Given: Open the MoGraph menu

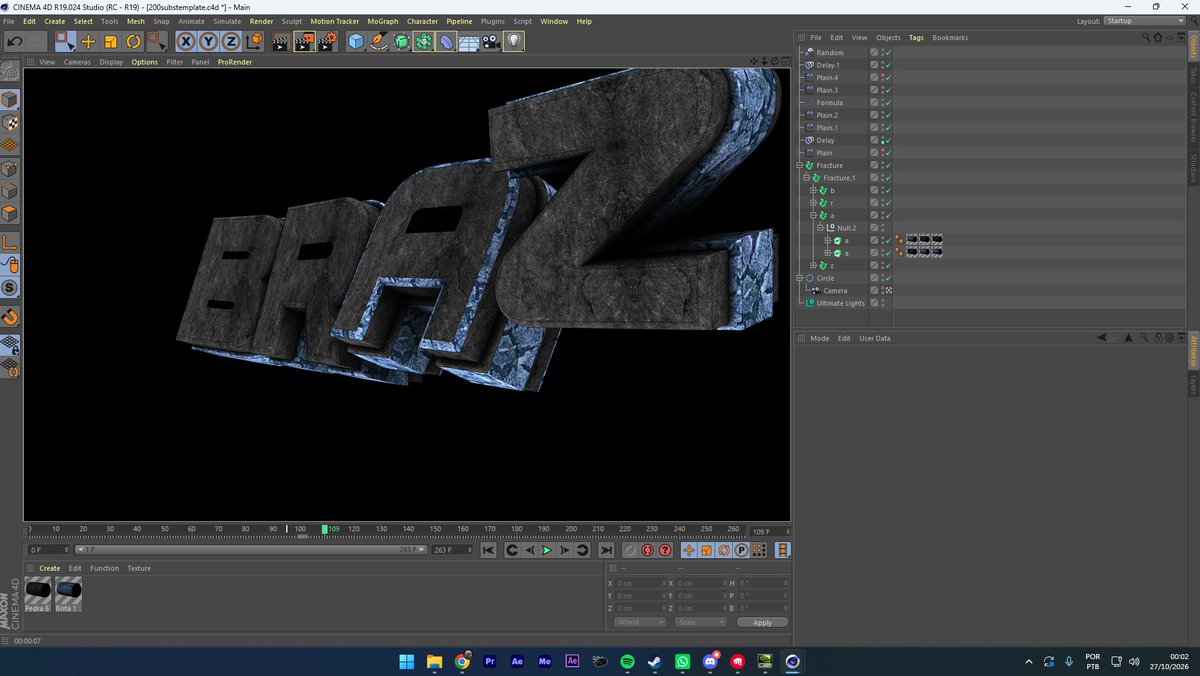Looking at the screenshot, I should click(x=382, y=21).
